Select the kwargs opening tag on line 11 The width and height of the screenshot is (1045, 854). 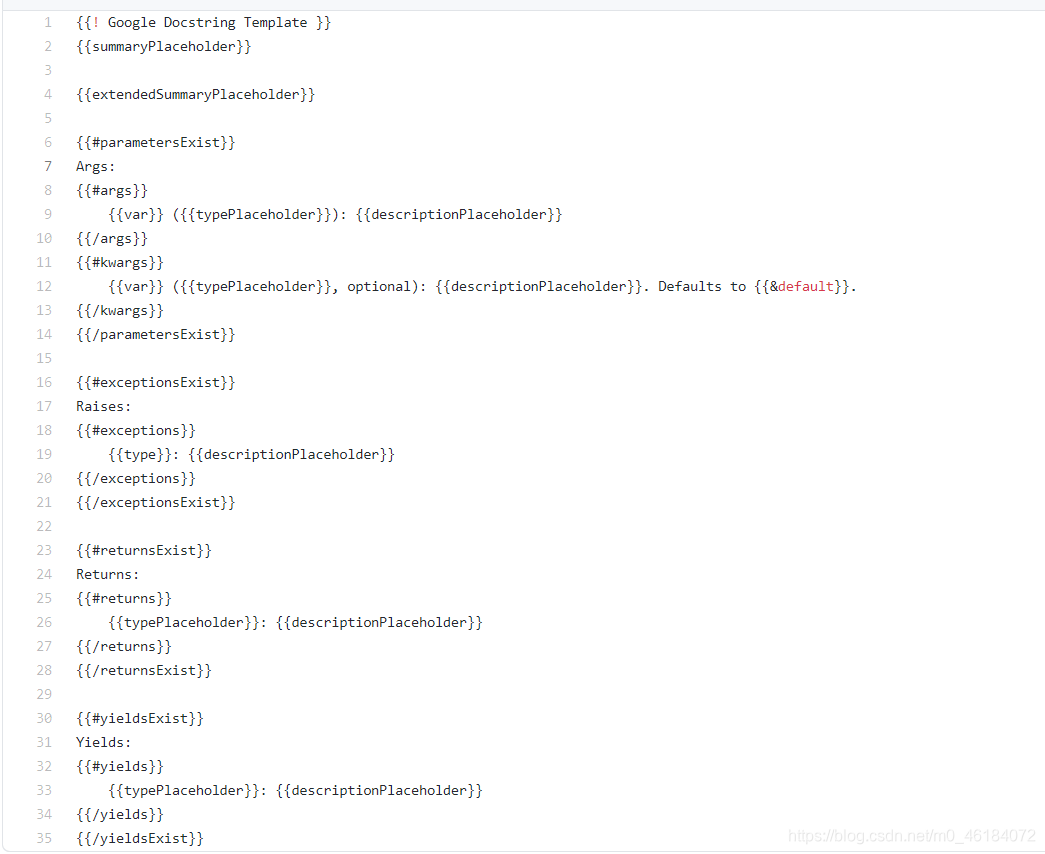(x=119, y=262)
